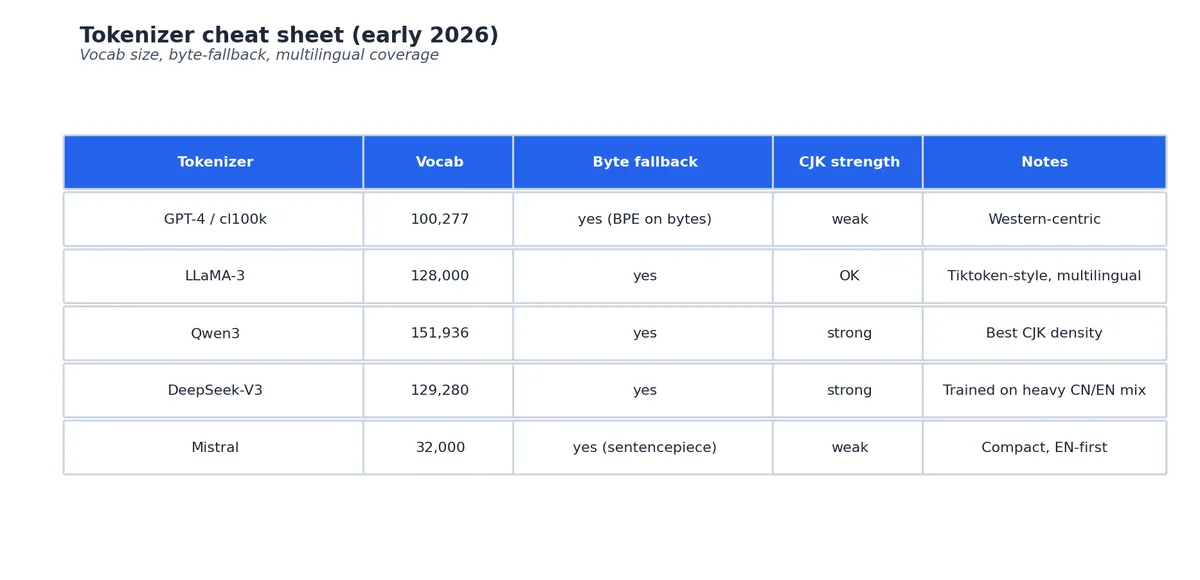Select the Mistral tokenizer cell
The image size is (1200, 580).
(214, 447)
